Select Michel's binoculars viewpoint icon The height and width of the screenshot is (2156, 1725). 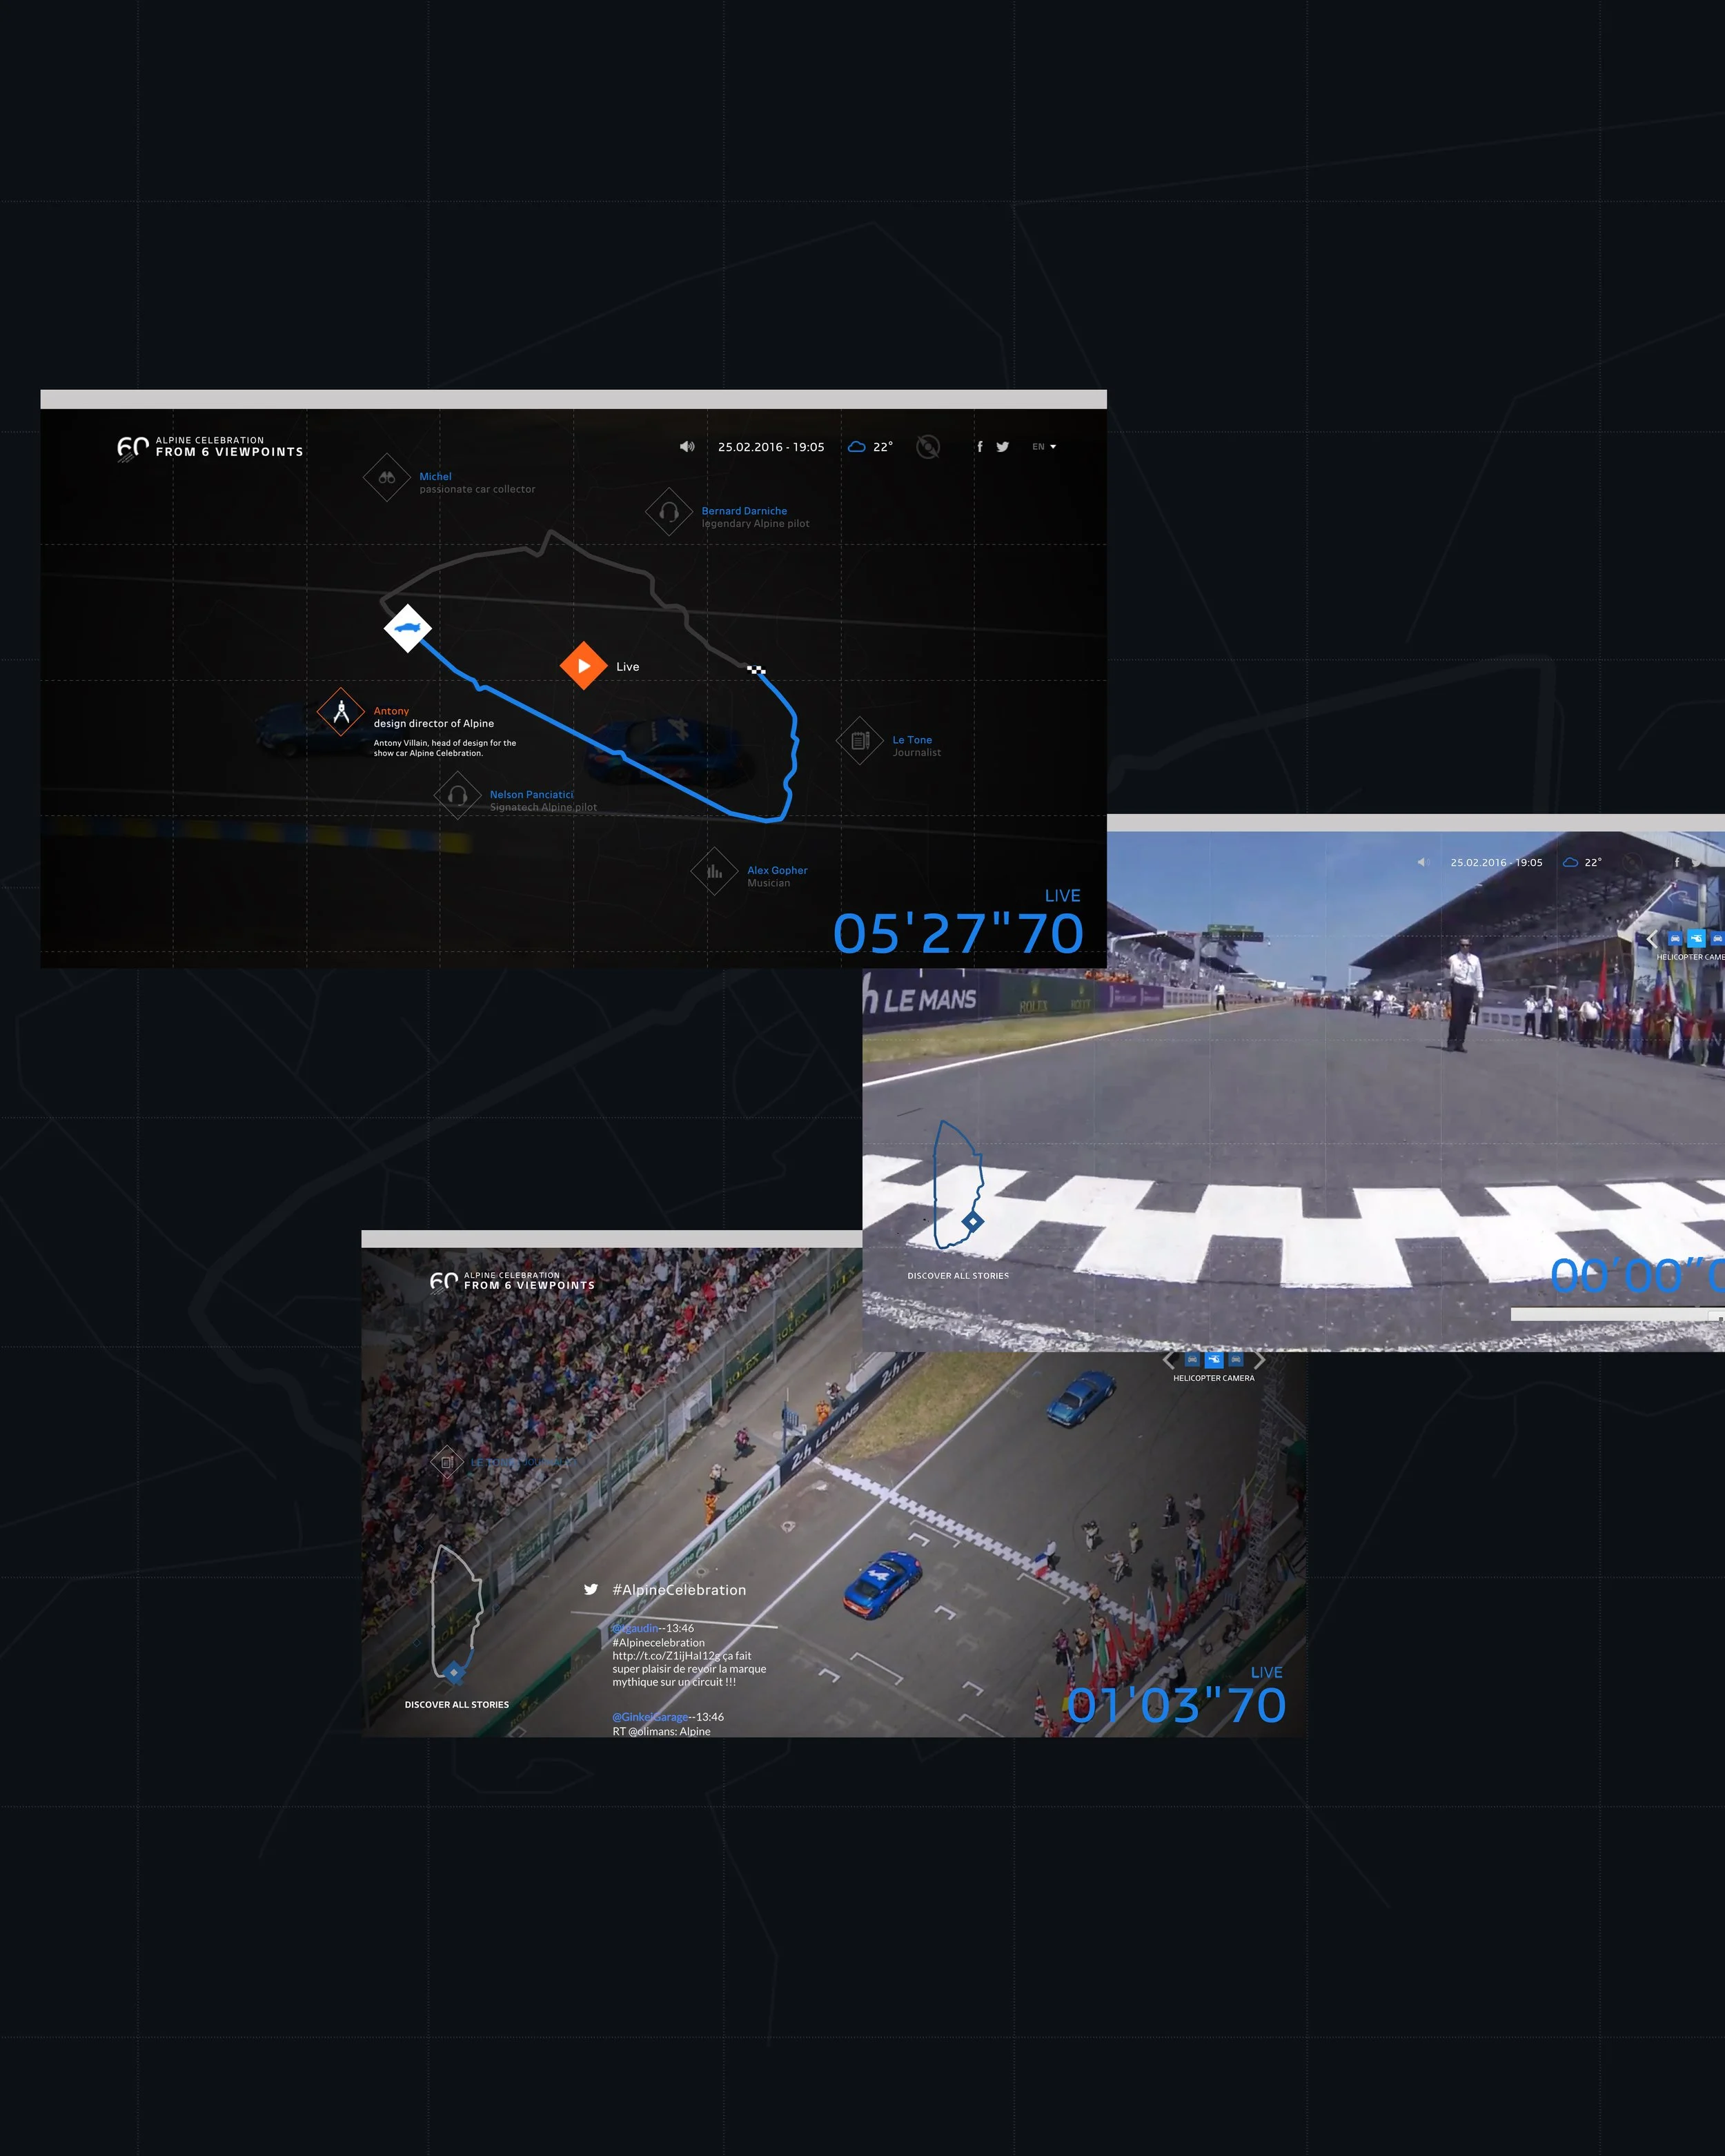pyautogui.click(x=387, y=478)
